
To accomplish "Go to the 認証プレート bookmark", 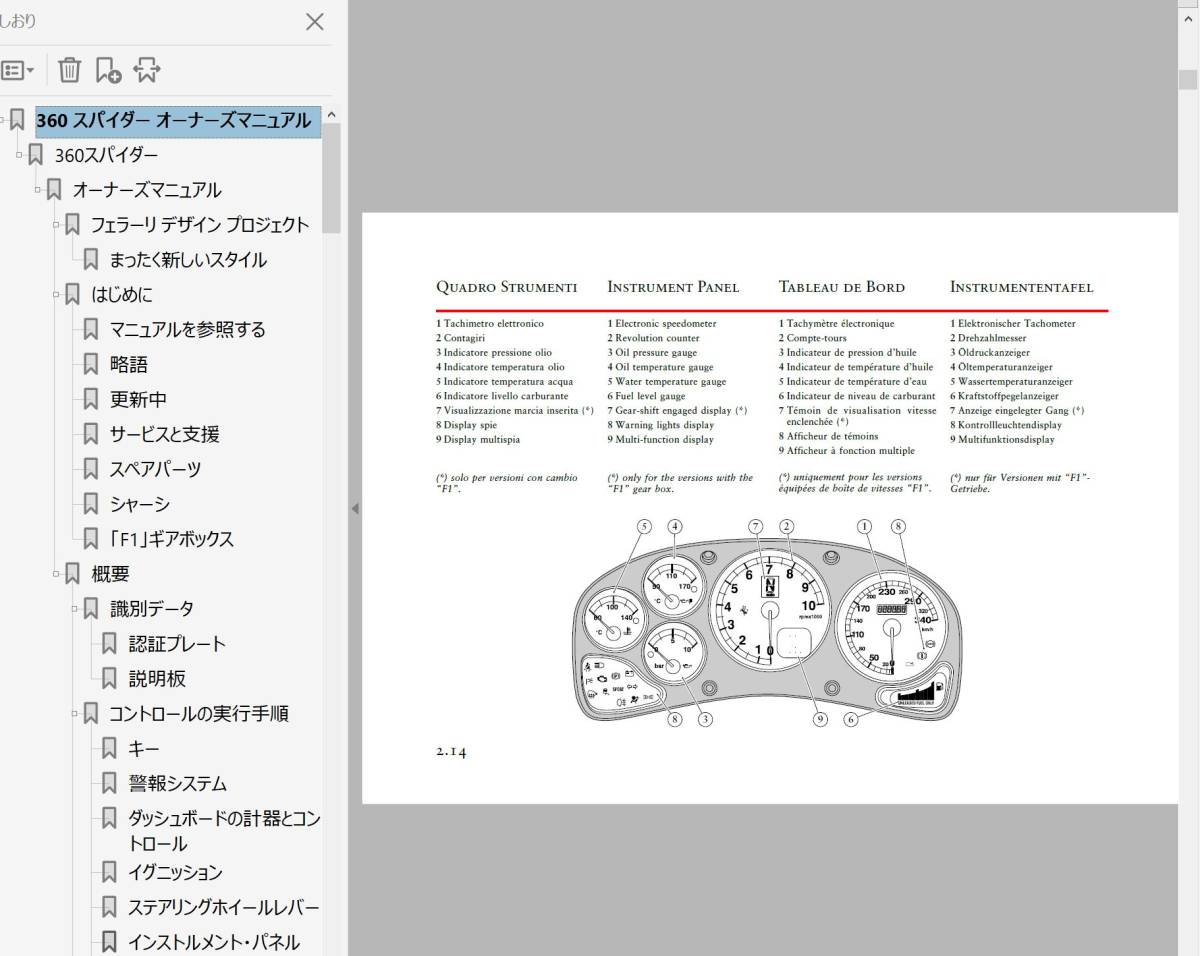I will (177, 644).
